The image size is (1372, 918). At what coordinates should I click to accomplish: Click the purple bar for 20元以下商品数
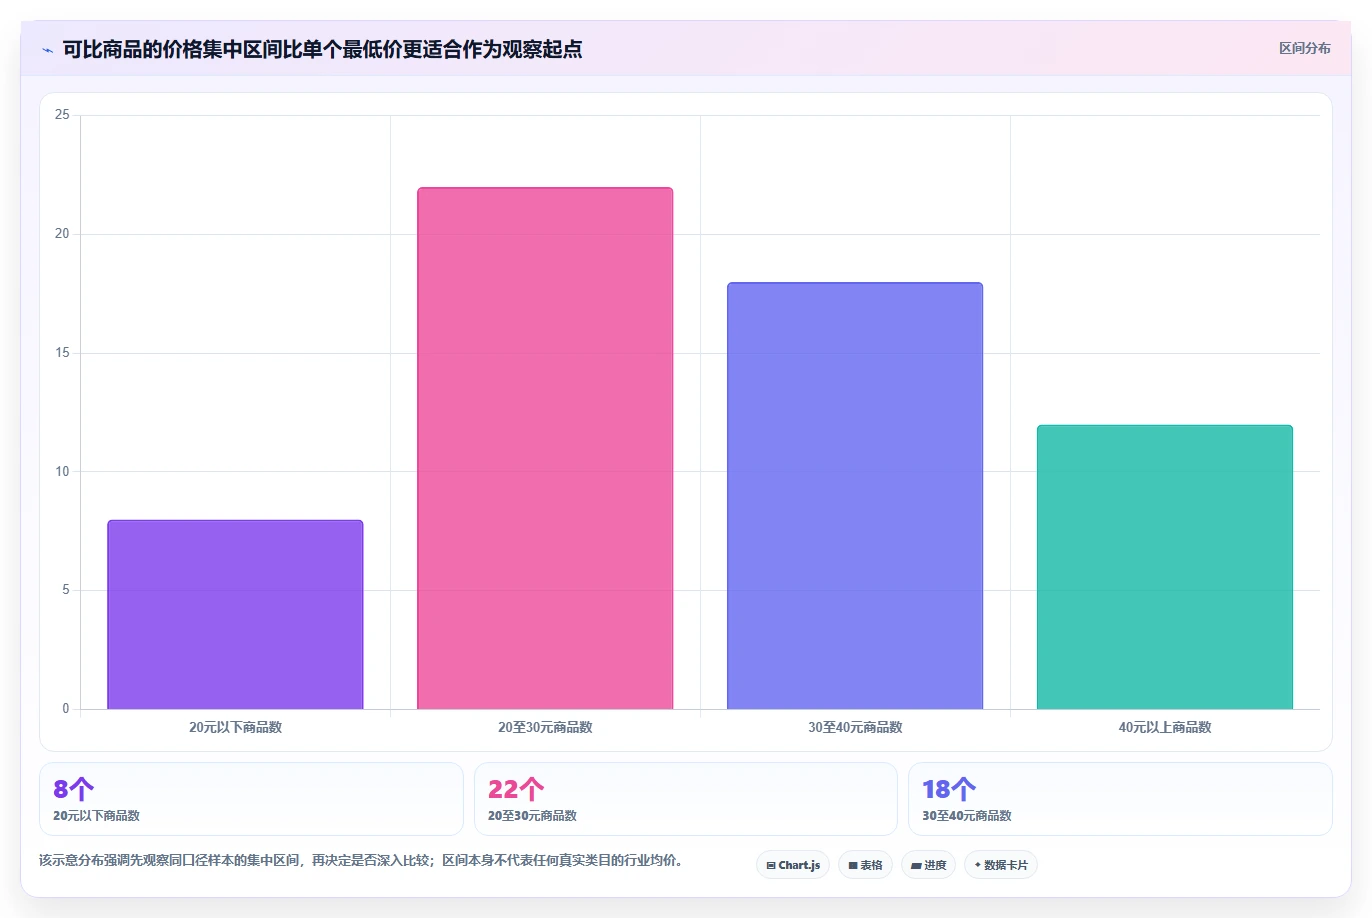point(235,615)
